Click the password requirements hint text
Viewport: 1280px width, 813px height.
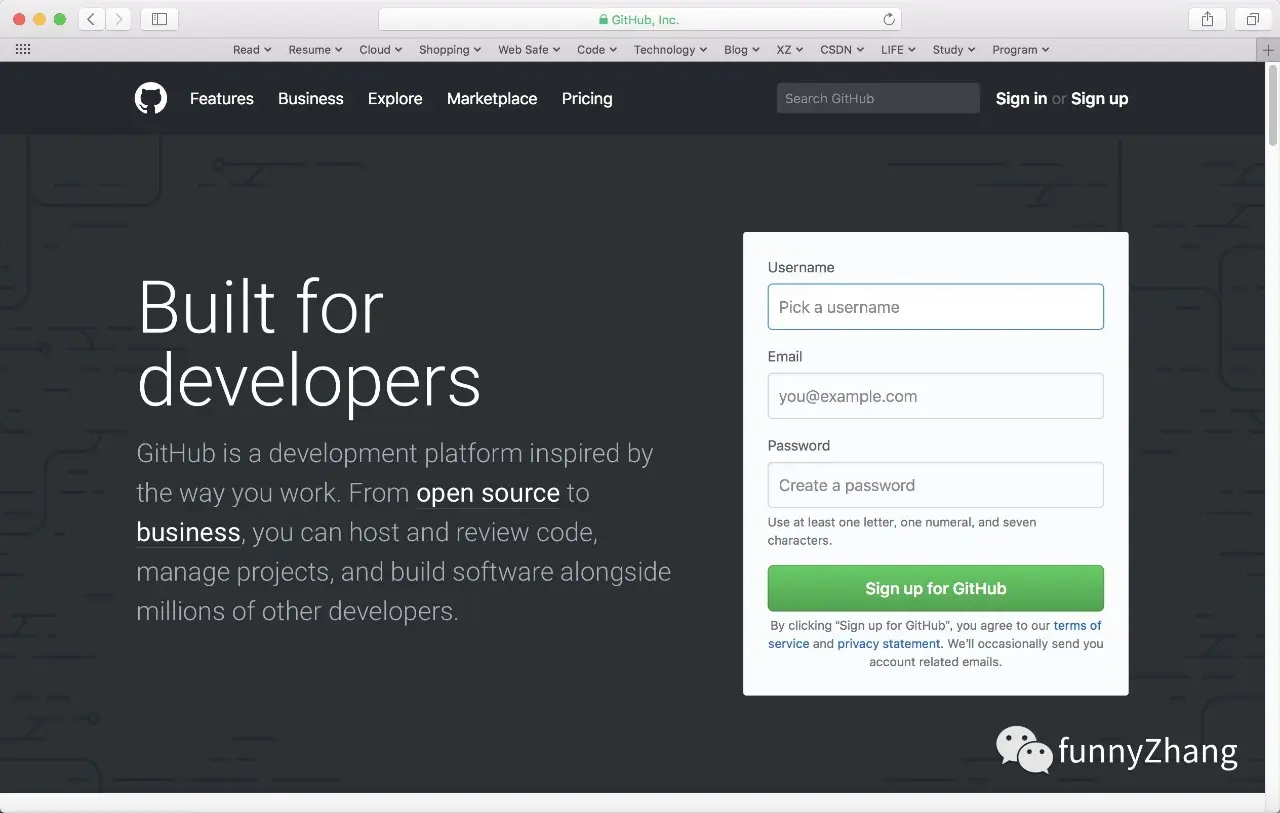point(902,531)
